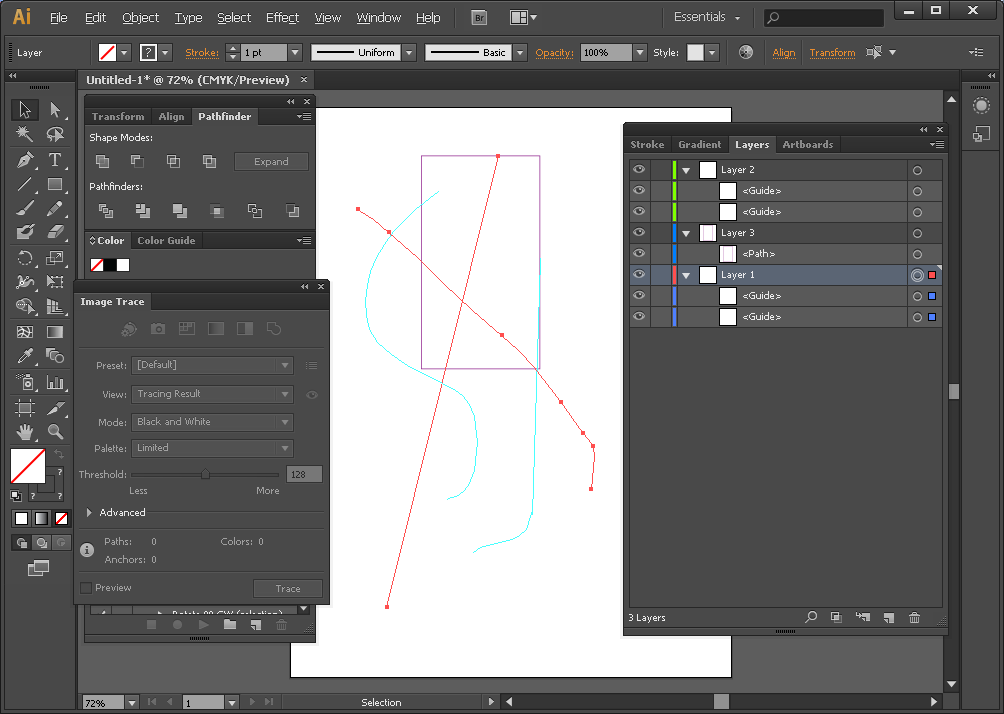This screenshot has width=1004, height=714.
Task: Open the File menu
Action: [59, 18]
